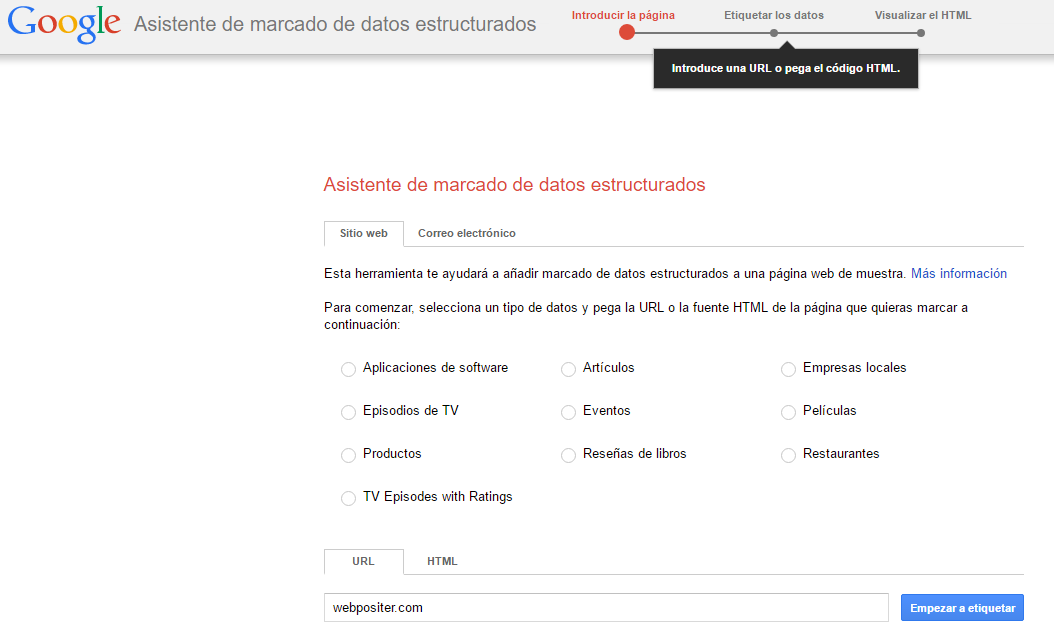This screenshot has height=638, width=1054.
Task: Select TV Episodes with Ratings option
Action: (348, 498)
